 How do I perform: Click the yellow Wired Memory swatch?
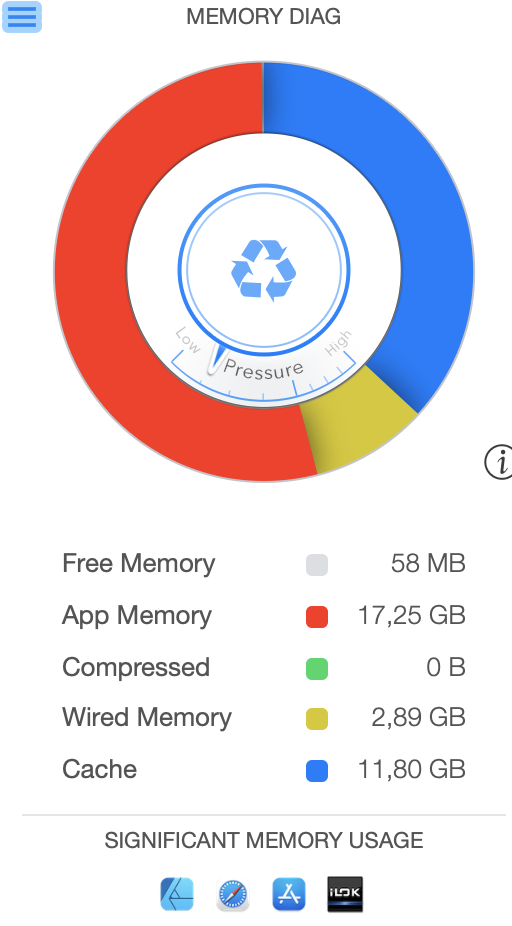pyautogui.click(x=317, y=719)
